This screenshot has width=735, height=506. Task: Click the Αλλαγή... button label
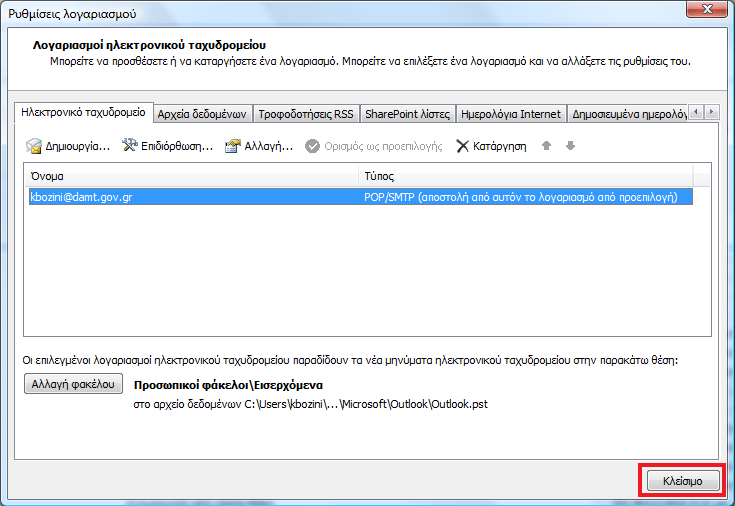pos(269,146)
